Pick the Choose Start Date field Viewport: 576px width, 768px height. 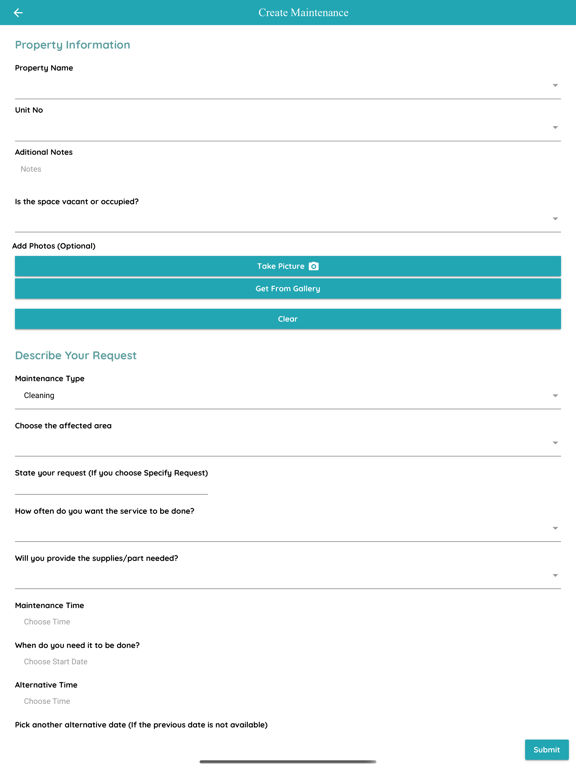click(55, 662)
